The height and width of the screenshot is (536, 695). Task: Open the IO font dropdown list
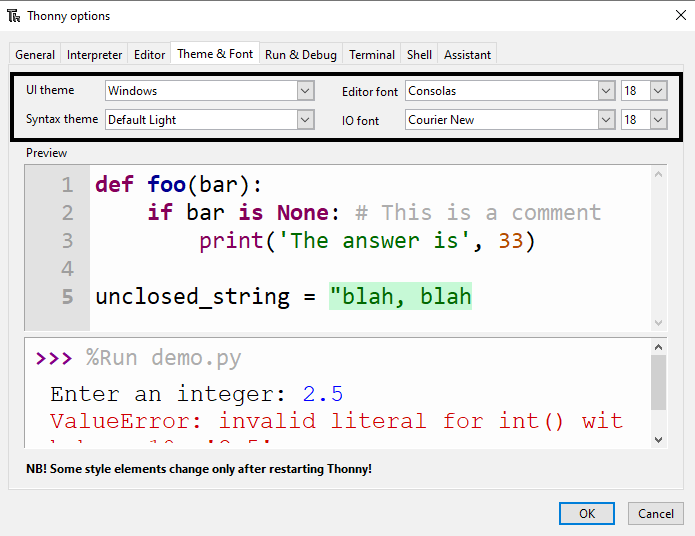coord(606,120)
